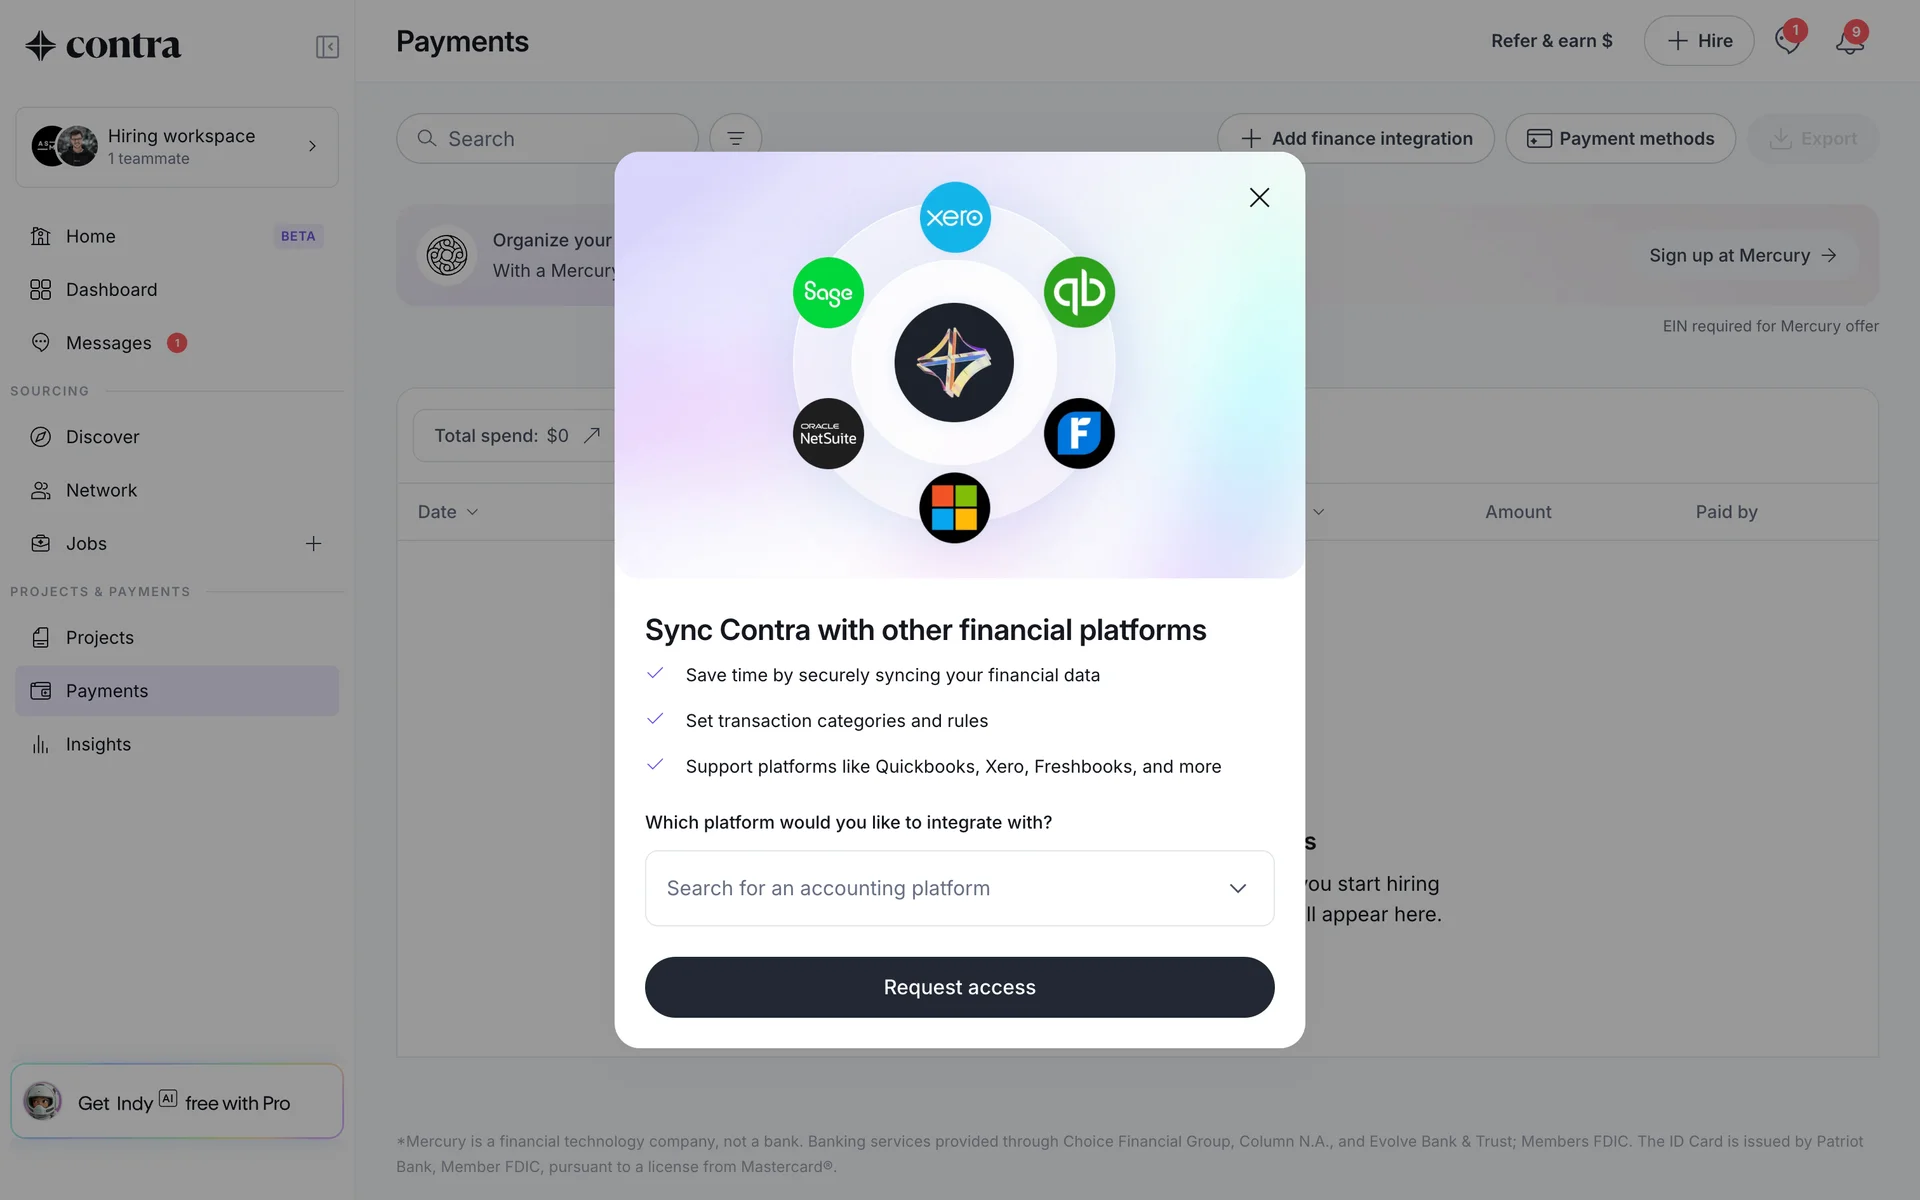Sort by the Date column chevron
This screenshot has width=1920, height=1200.
pos(472,512)
